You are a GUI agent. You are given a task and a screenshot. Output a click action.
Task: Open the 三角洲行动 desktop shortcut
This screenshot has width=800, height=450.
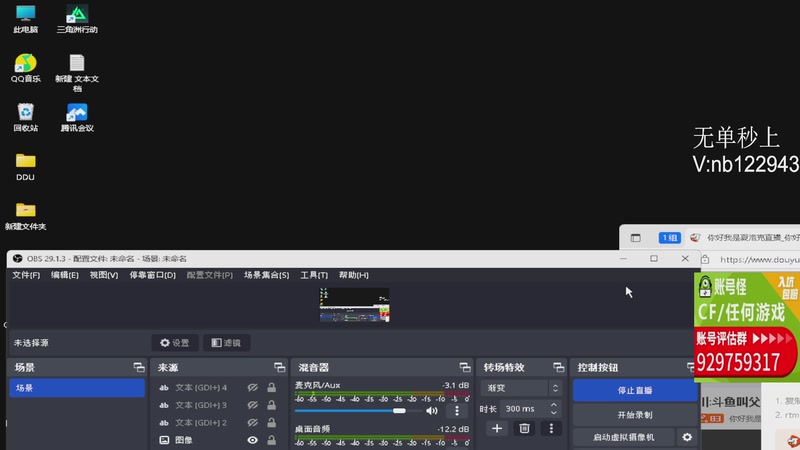point(77,19)
